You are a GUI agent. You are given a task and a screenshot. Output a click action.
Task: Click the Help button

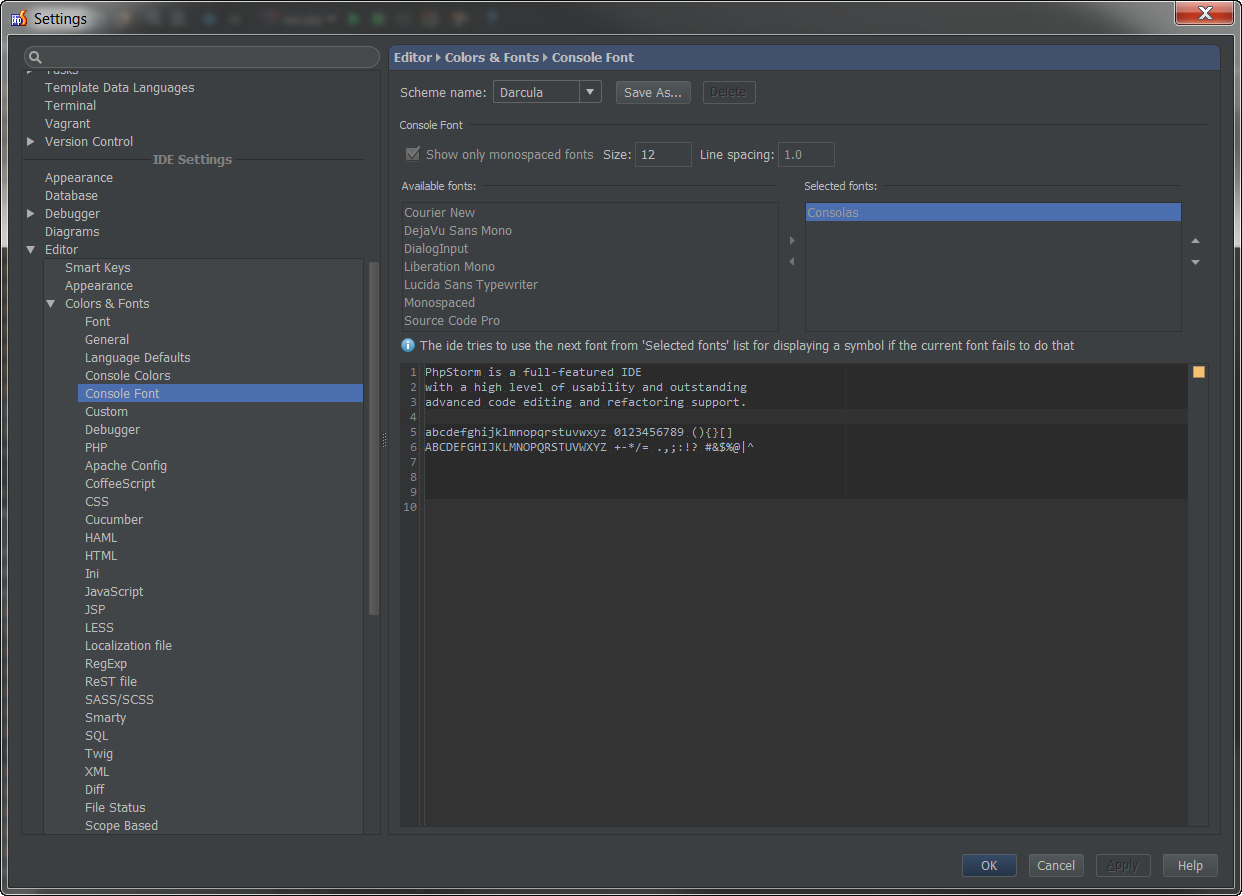[x=1190, y=866]
